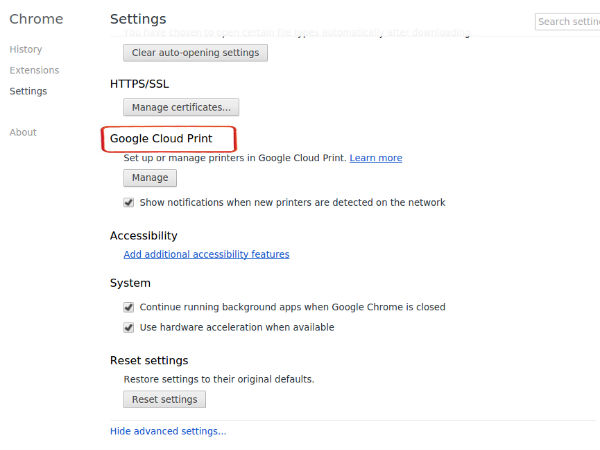600x450 pixels.
Task: Toggle Use hardware acceleration when available
Action: tap(129, 327)
